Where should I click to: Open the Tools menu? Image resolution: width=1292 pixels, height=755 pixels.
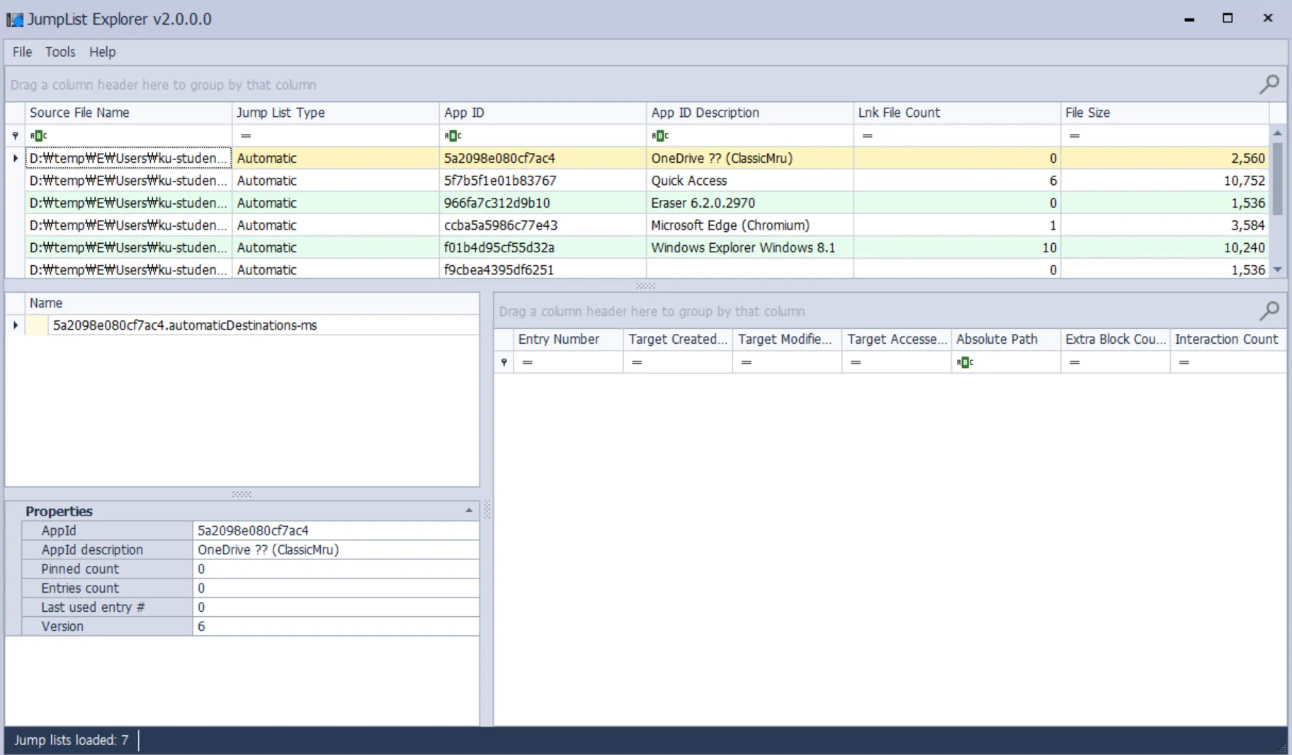point(60,52)
